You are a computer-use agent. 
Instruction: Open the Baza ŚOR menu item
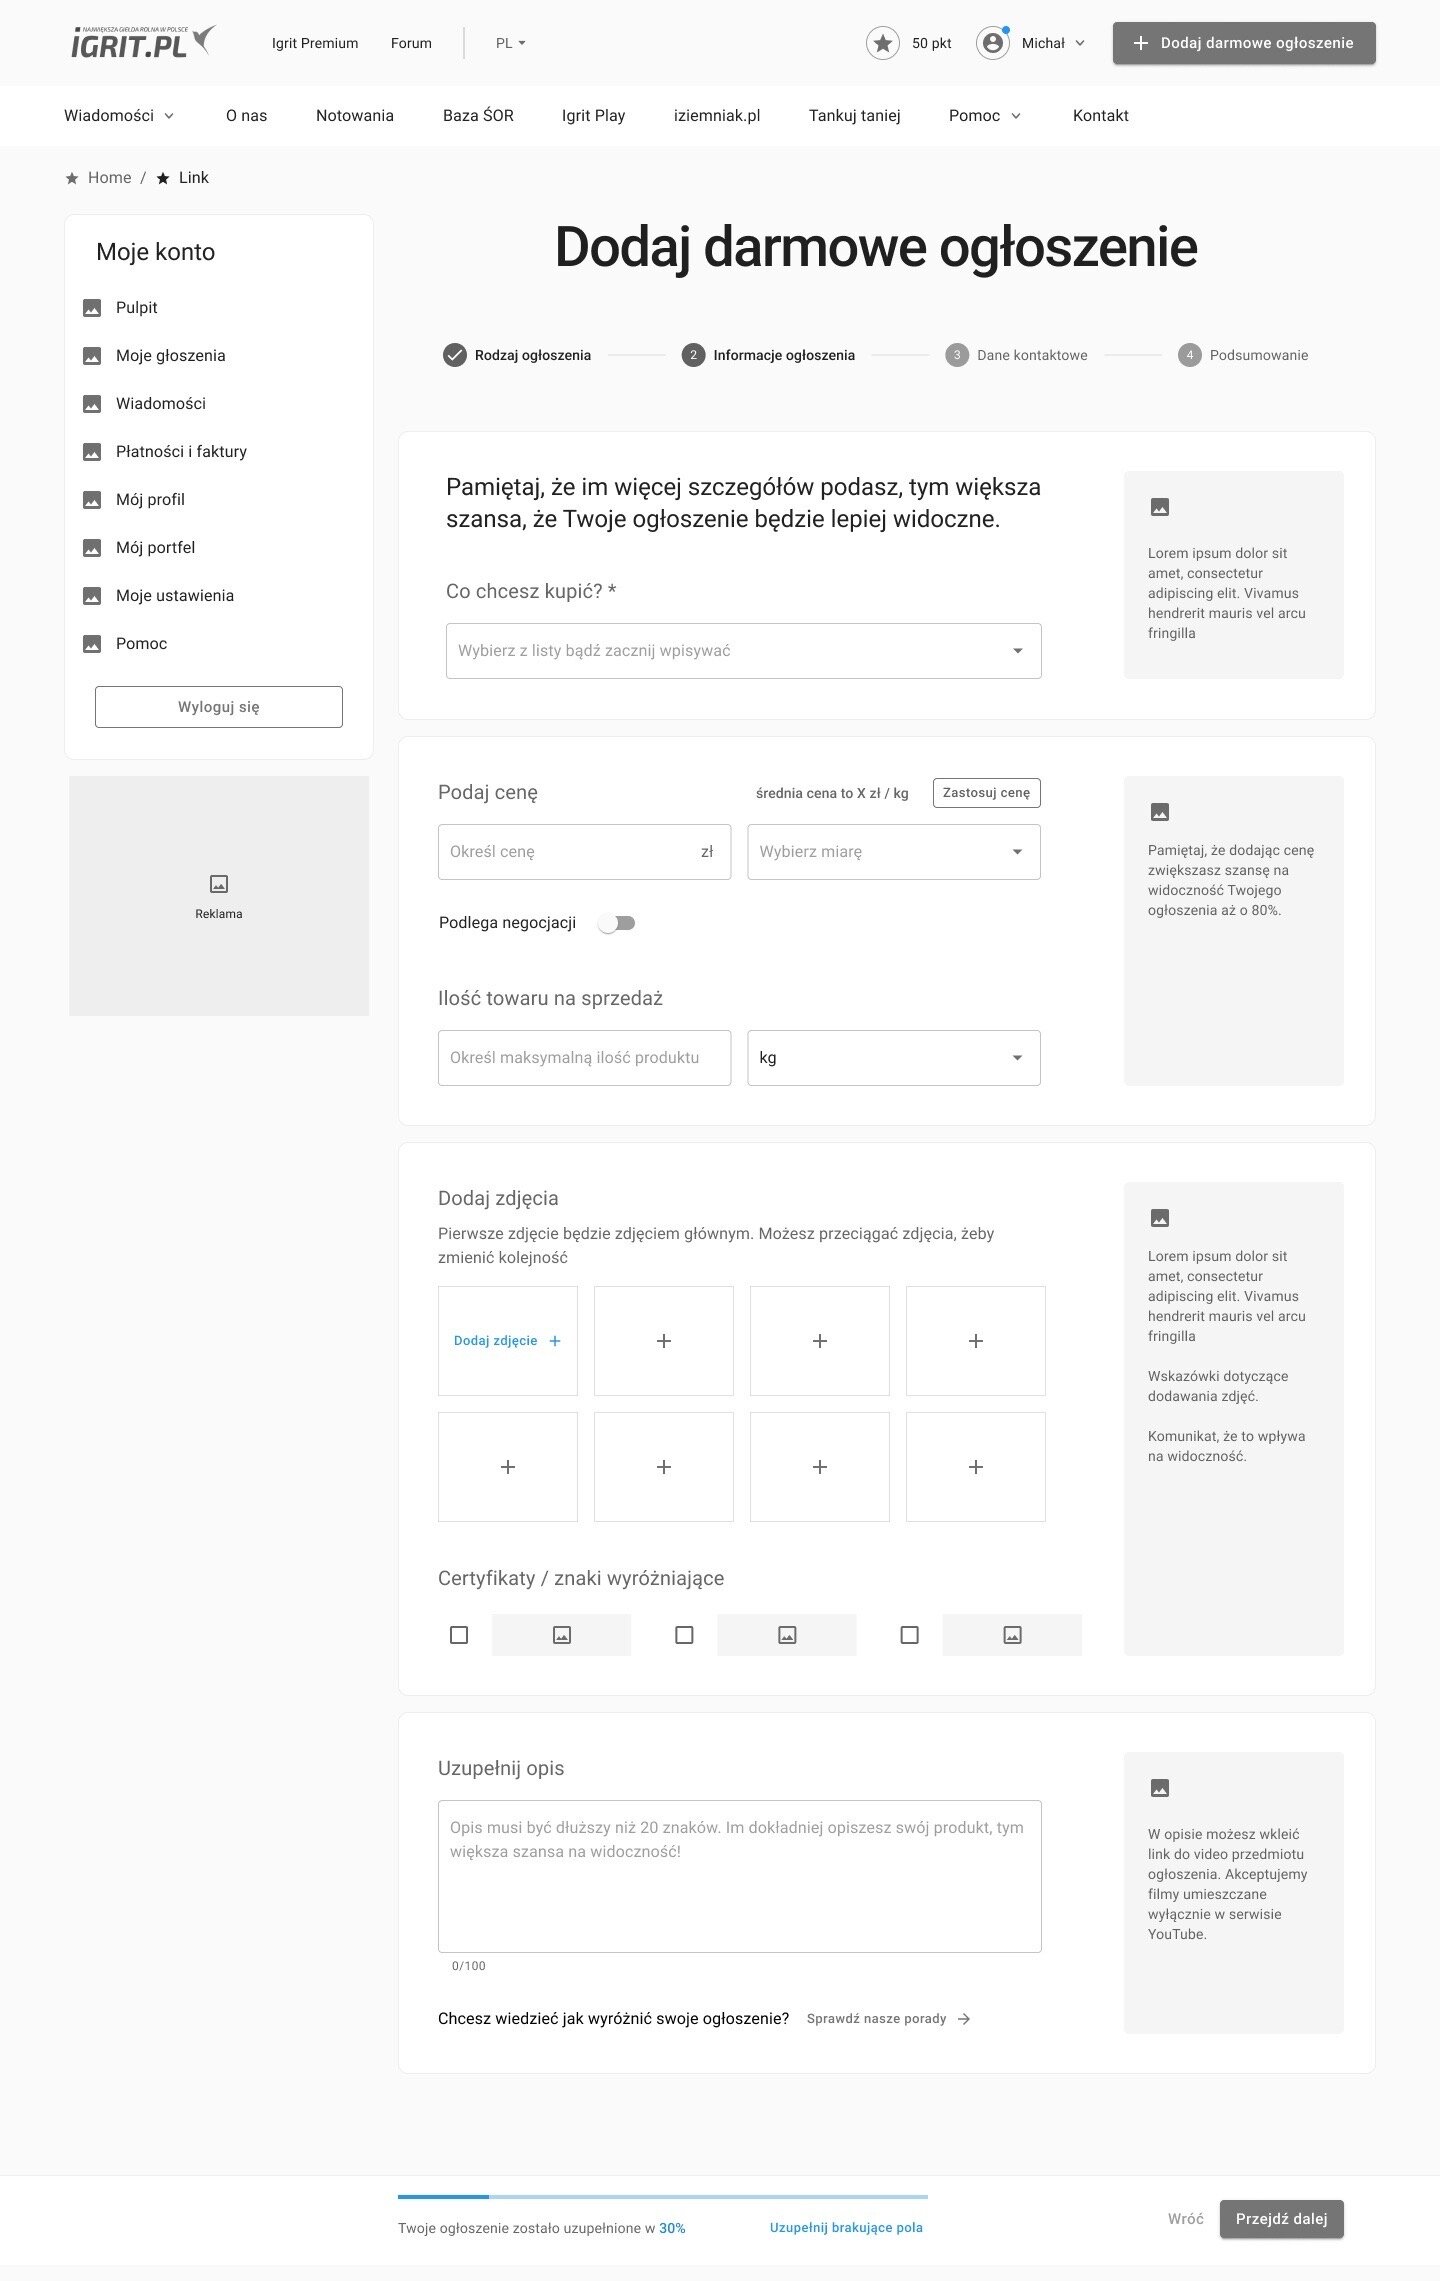click(x=478, y=116)
